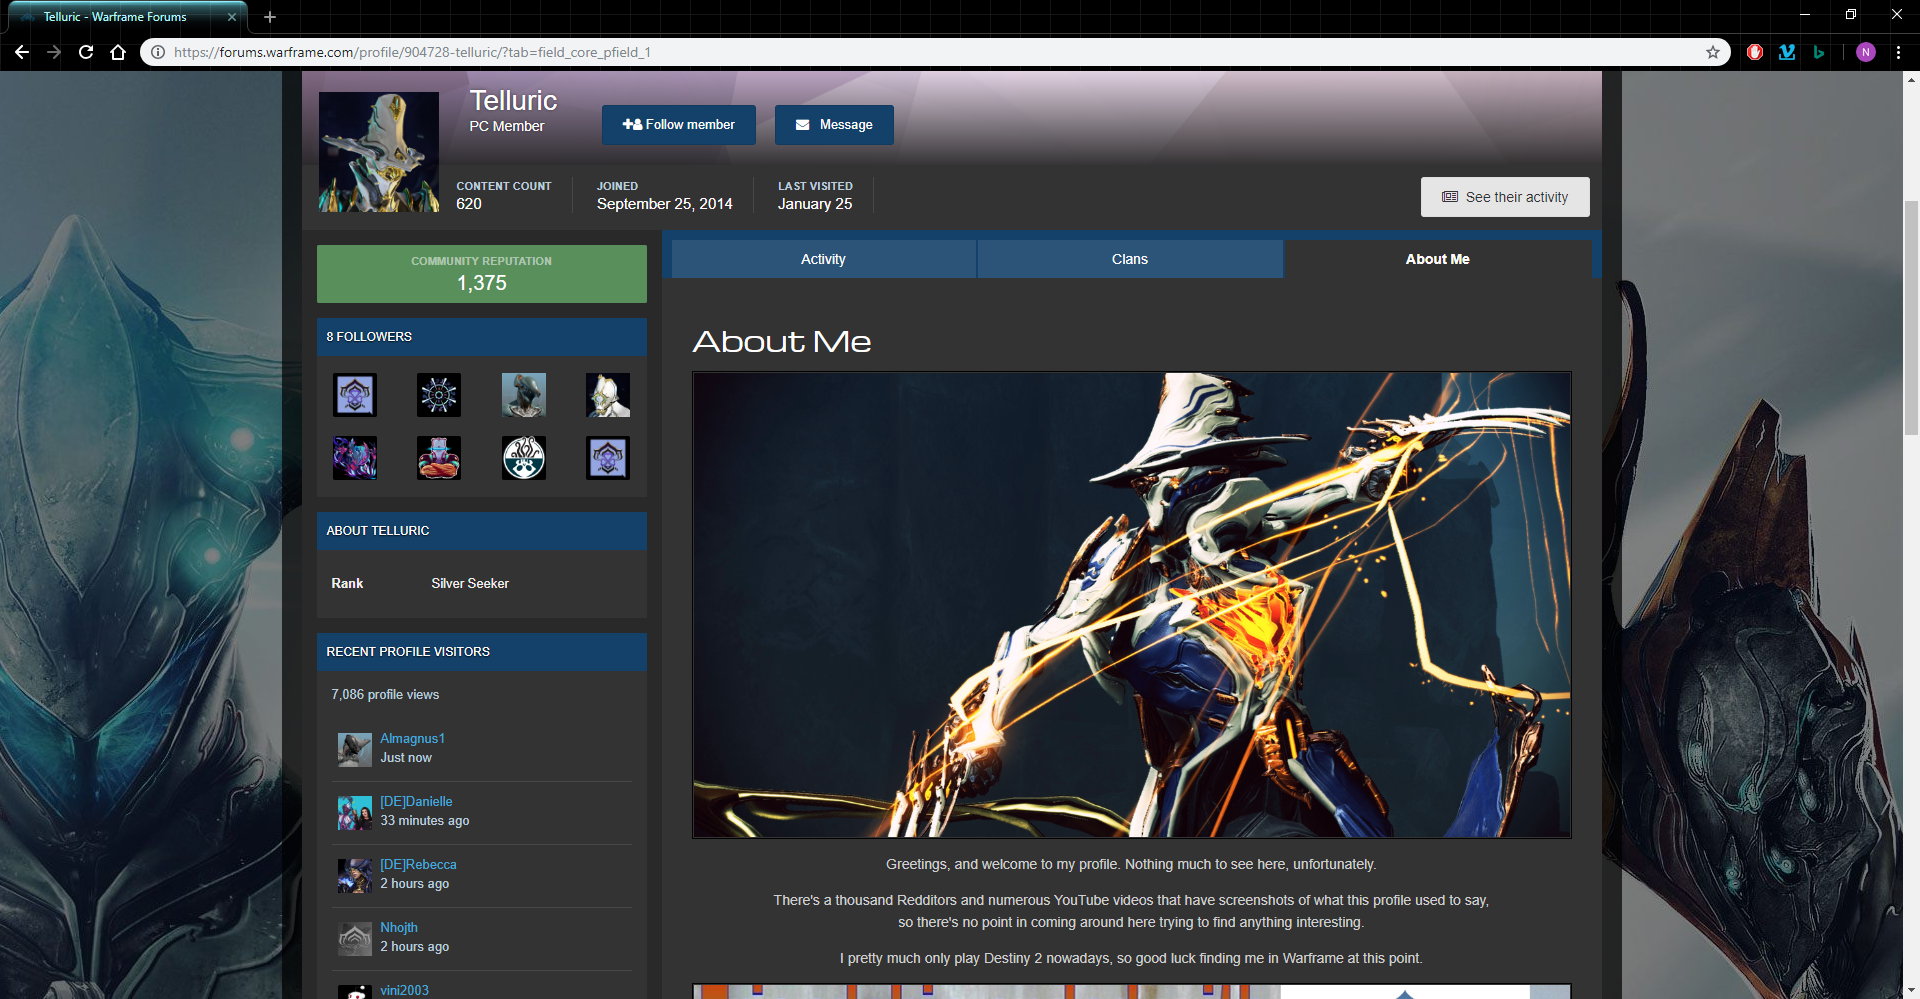Open the 8 Followers header
The height and width of the screenshot is (999, 1920).
coord(482,337)
